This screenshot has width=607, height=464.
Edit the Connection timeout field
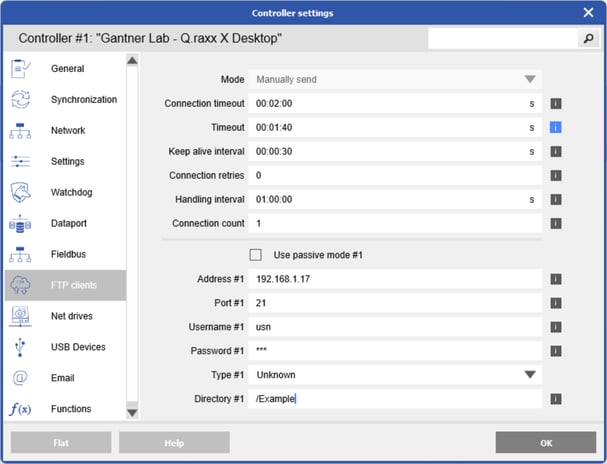tap(395, 103)
